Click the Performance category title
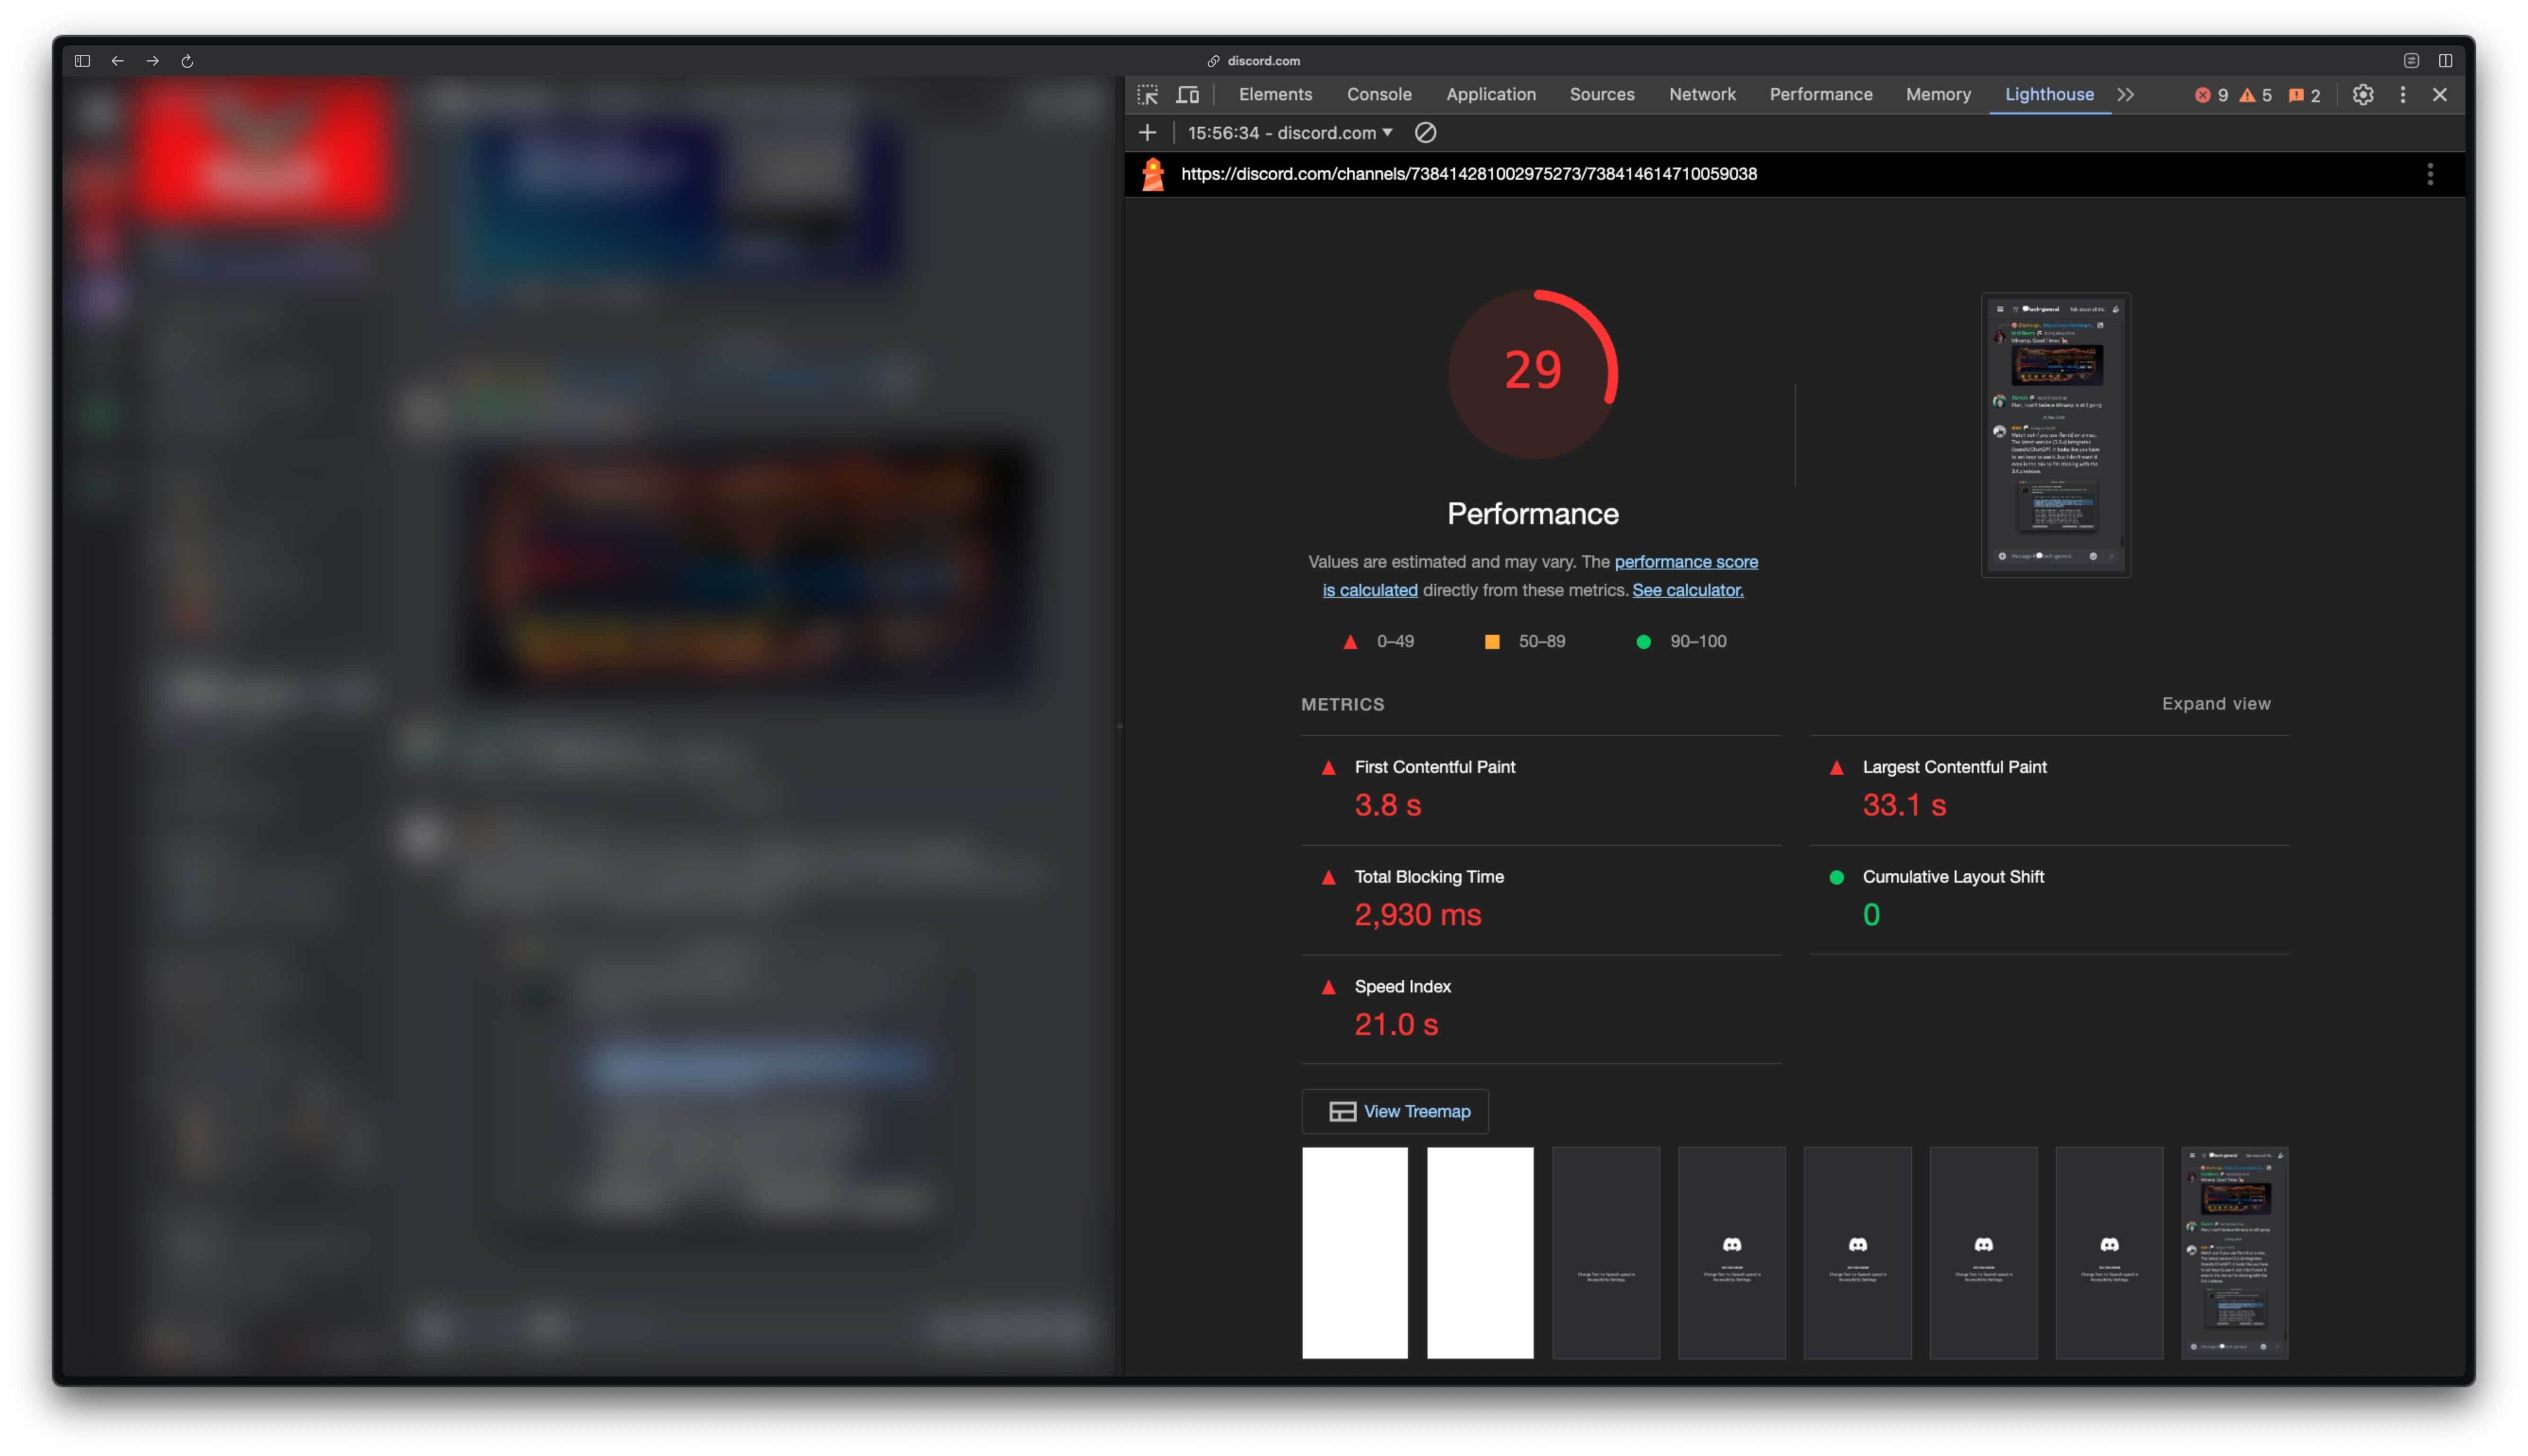This screenshot has width=2528, height=1456. coord(1532,514)
